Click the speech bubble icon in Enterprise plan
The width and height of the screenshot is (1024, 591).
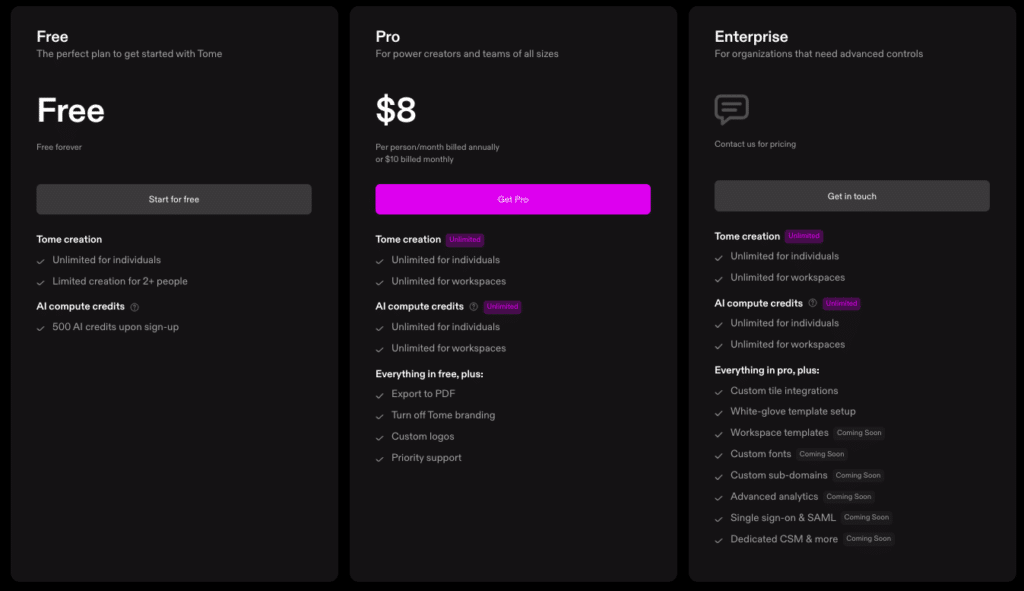click(730, 110)
